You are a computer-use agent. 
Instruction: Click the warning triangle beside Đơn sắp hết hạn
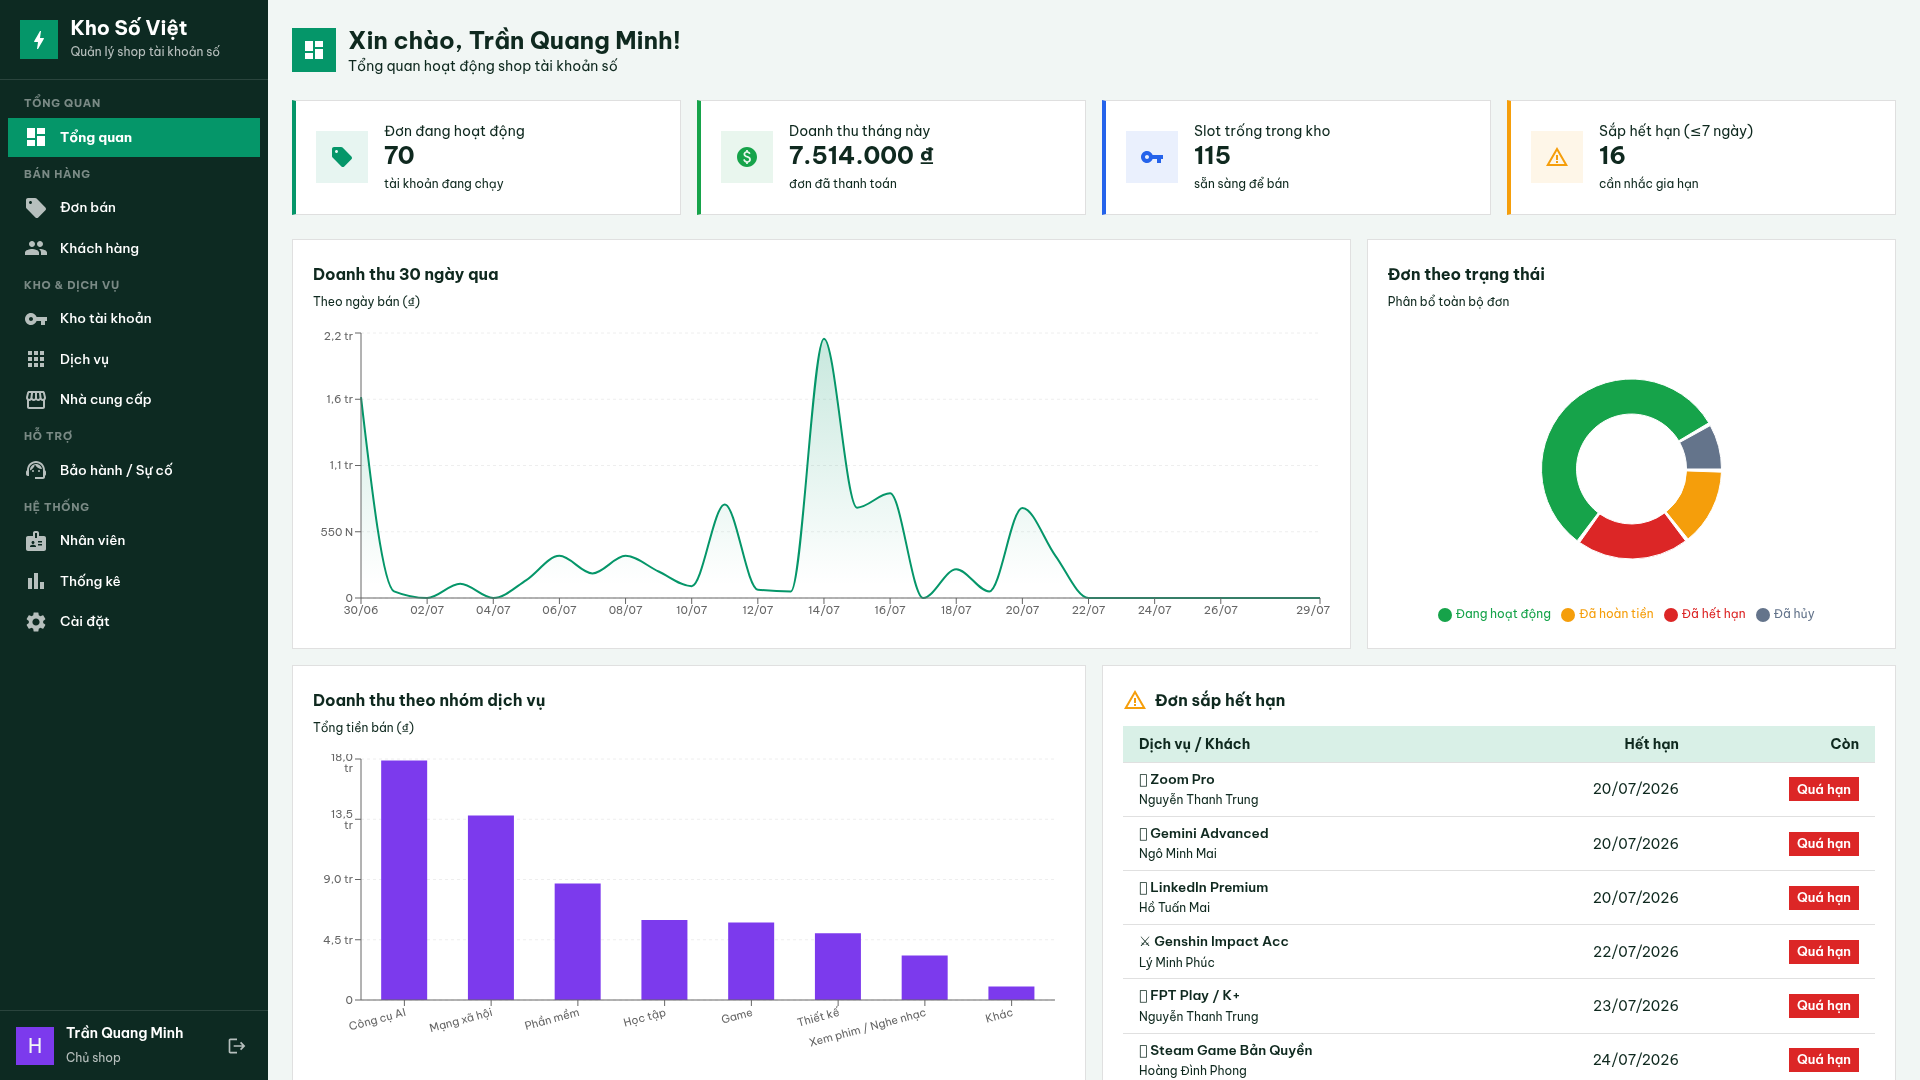coord(1135,700)
